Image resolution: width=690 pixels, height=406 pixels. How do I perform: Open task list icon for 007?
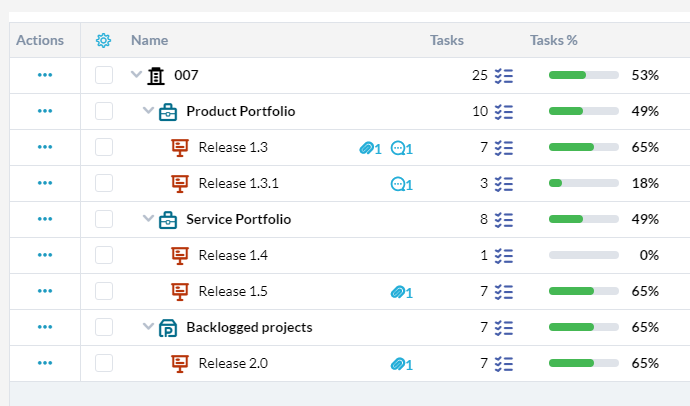504,76
